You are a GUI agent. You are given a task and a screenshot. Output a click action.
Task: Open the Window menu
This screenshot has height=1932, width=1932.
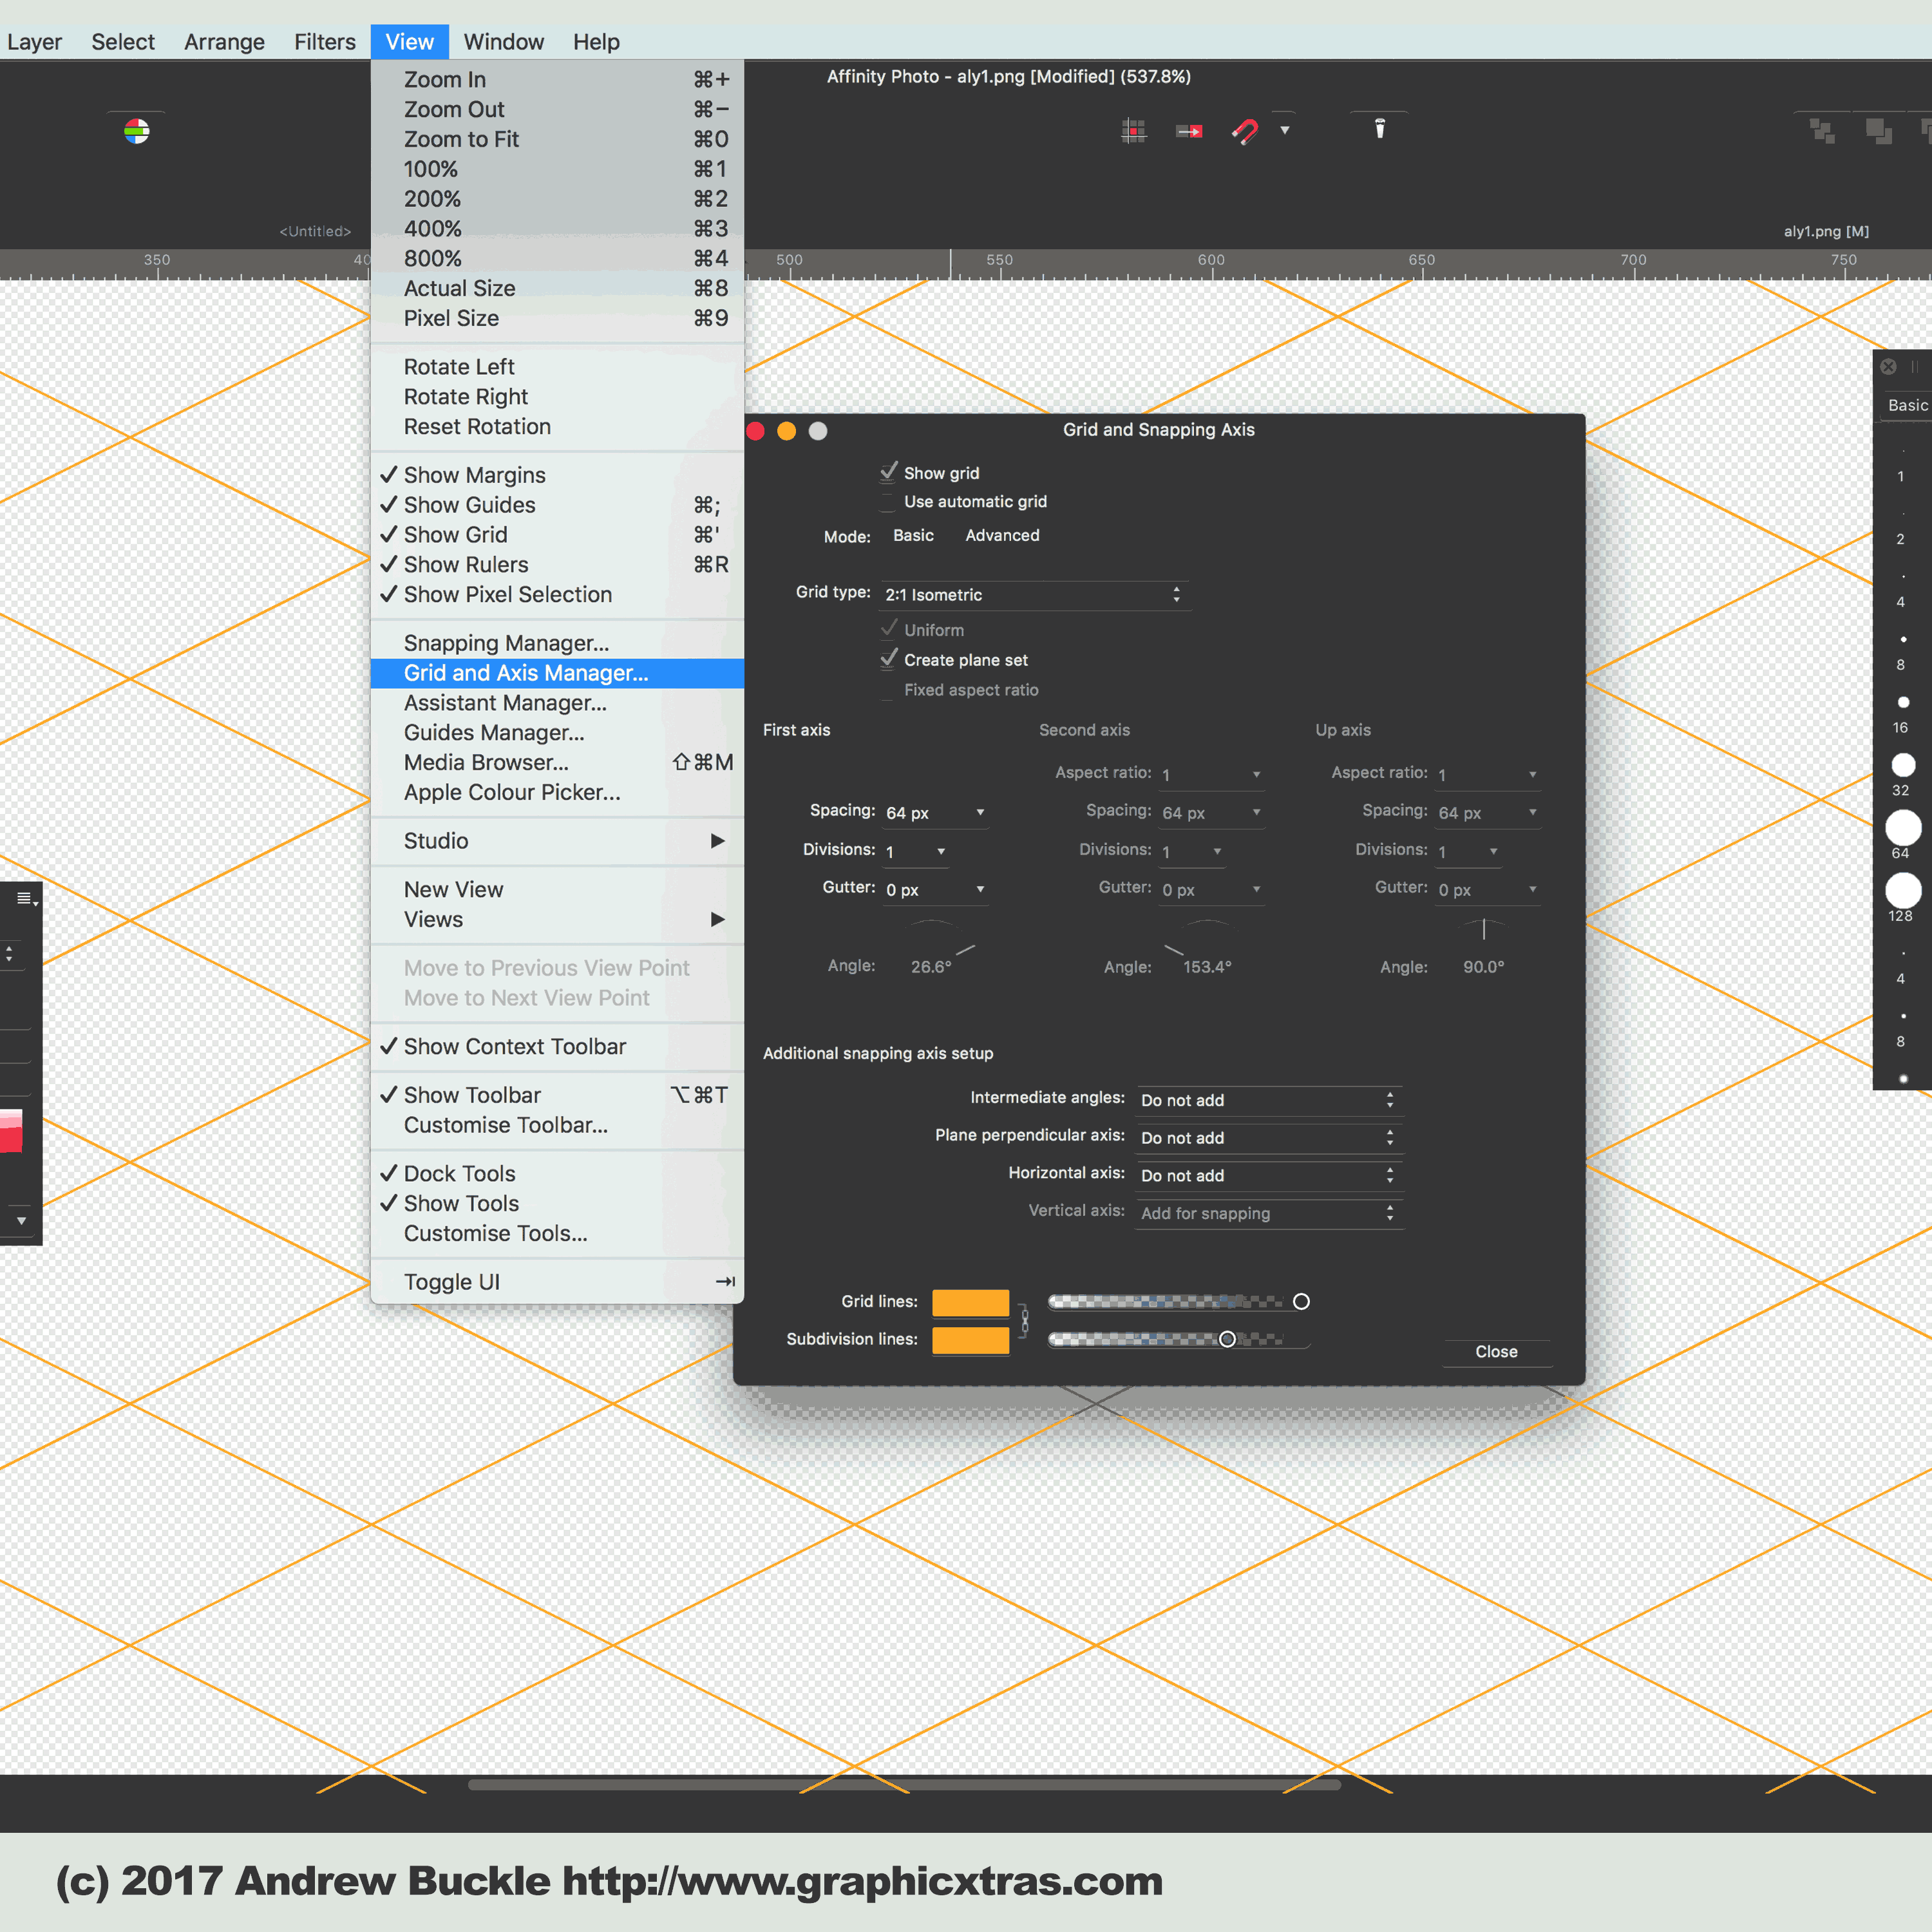[x=504, y=42]
